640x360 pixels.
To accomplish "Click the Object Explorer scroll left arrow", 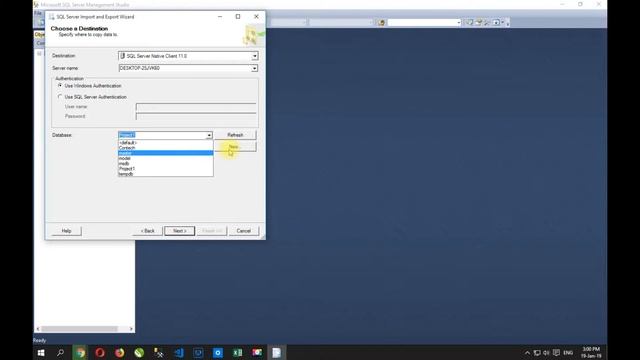I will tap(38, 329).
